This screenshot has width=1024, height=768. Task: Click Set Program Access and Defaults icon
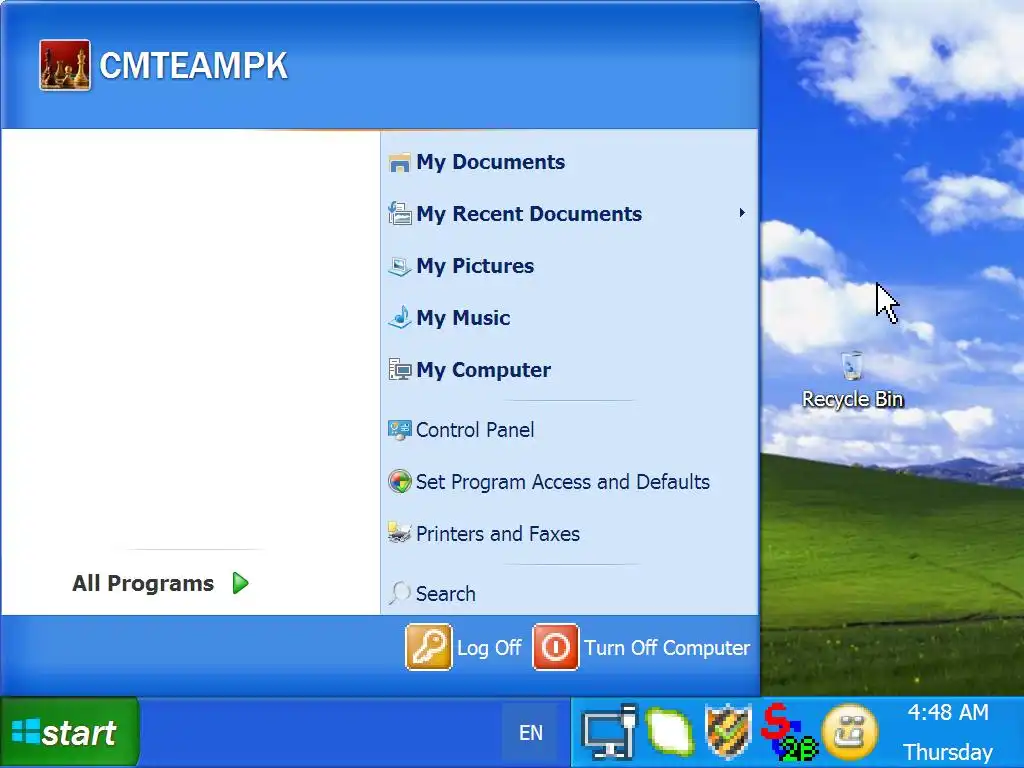coord(399,482)
